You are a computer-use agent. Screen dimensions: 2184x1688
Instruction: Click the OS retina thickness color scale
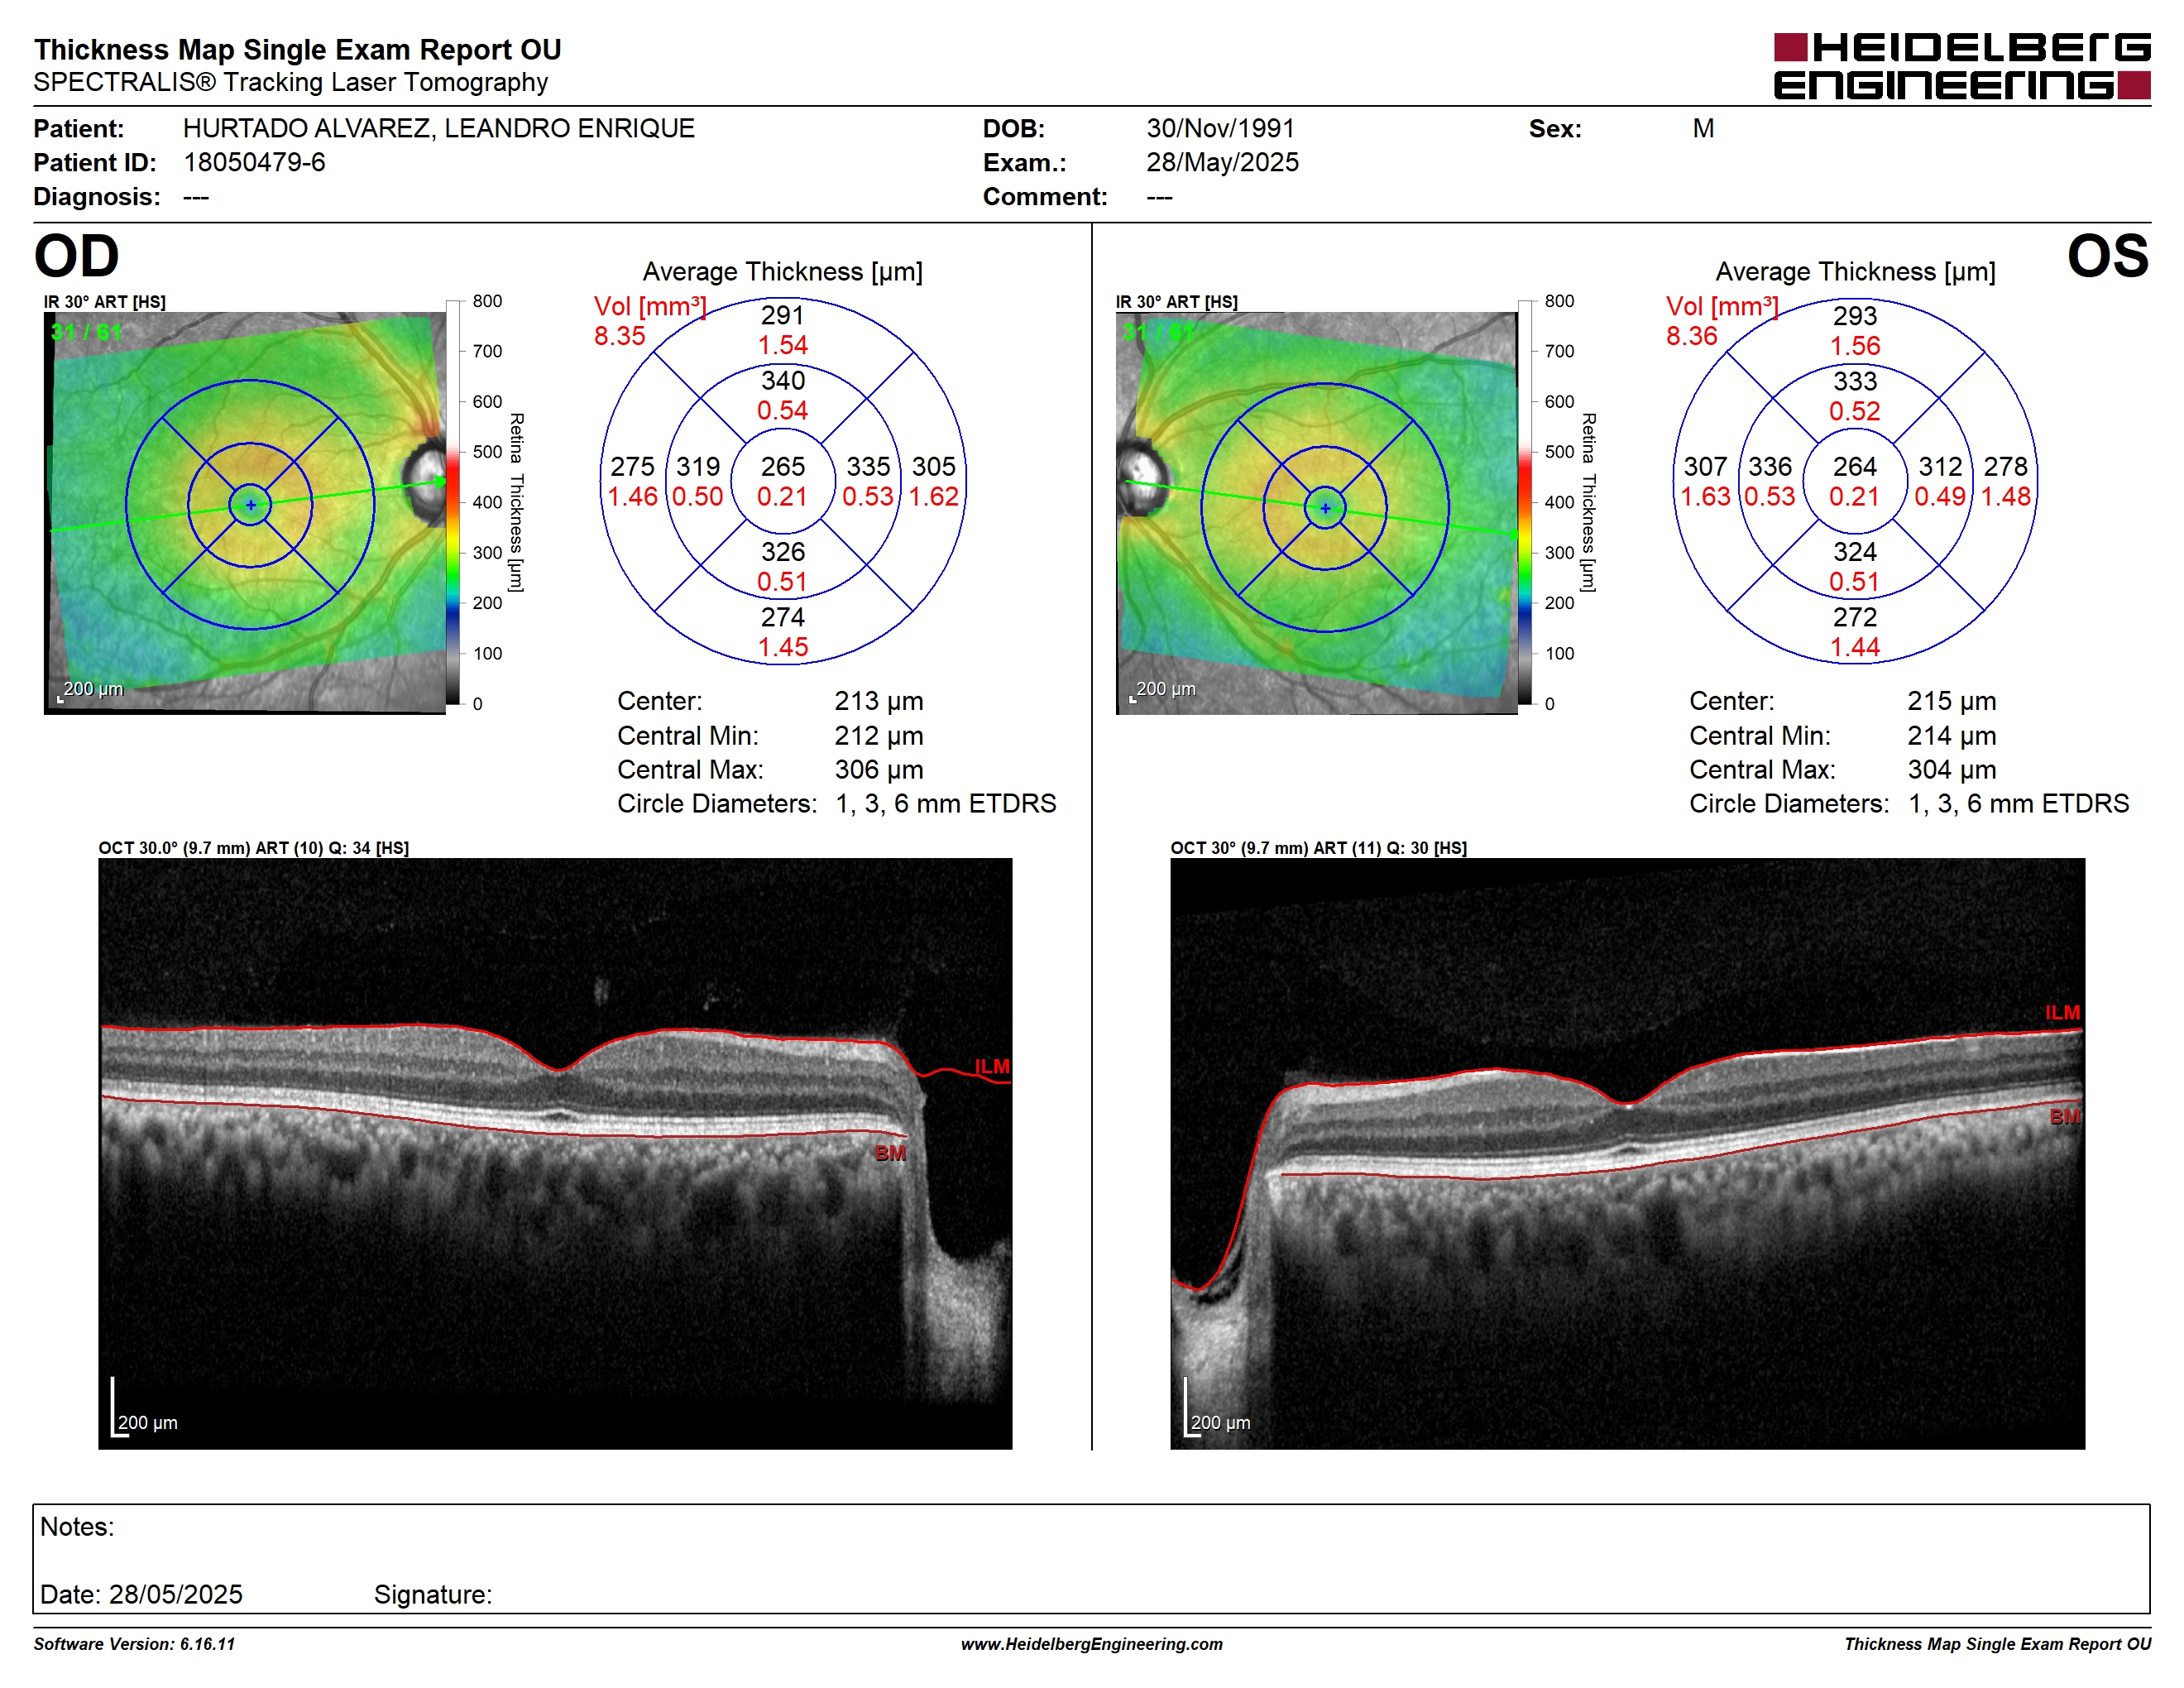click(x=1525, y=502)
